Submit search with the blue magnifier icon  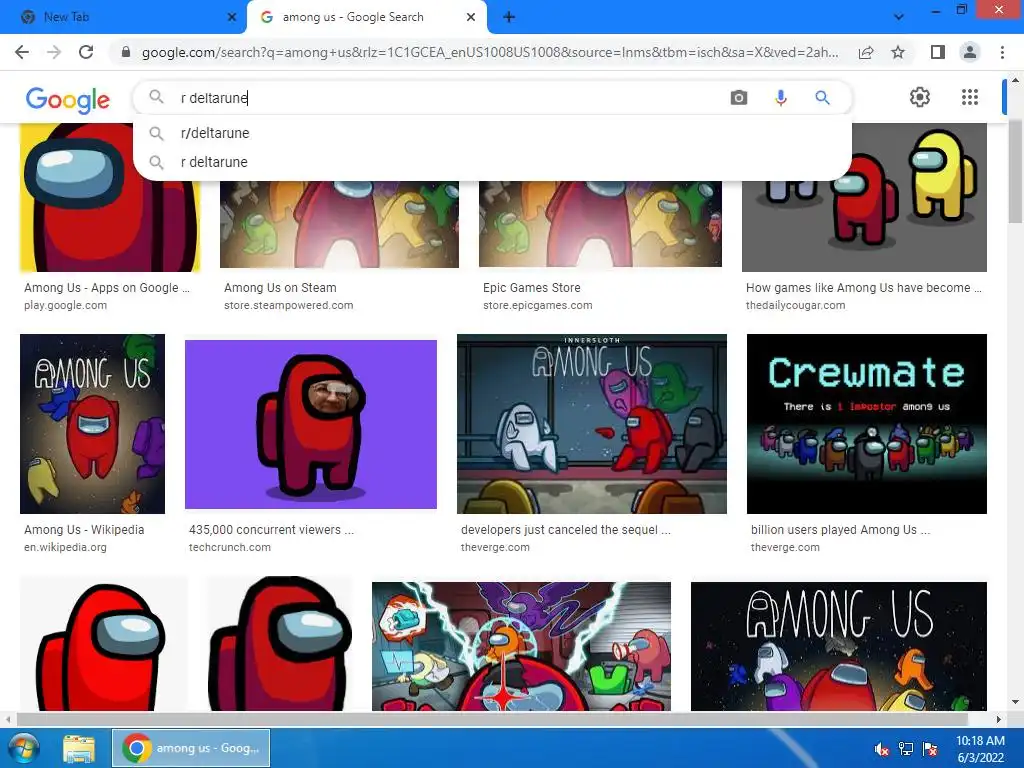822,98
